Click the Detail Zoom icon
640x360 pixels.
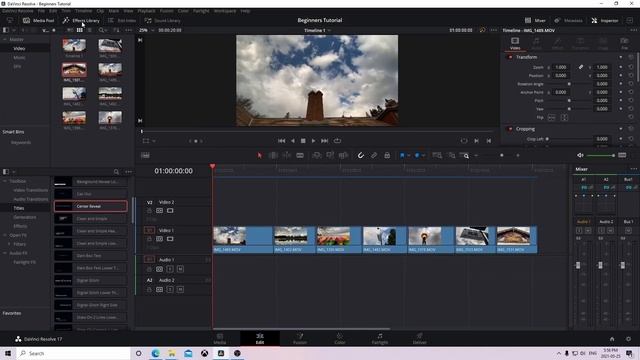point(451,156)
